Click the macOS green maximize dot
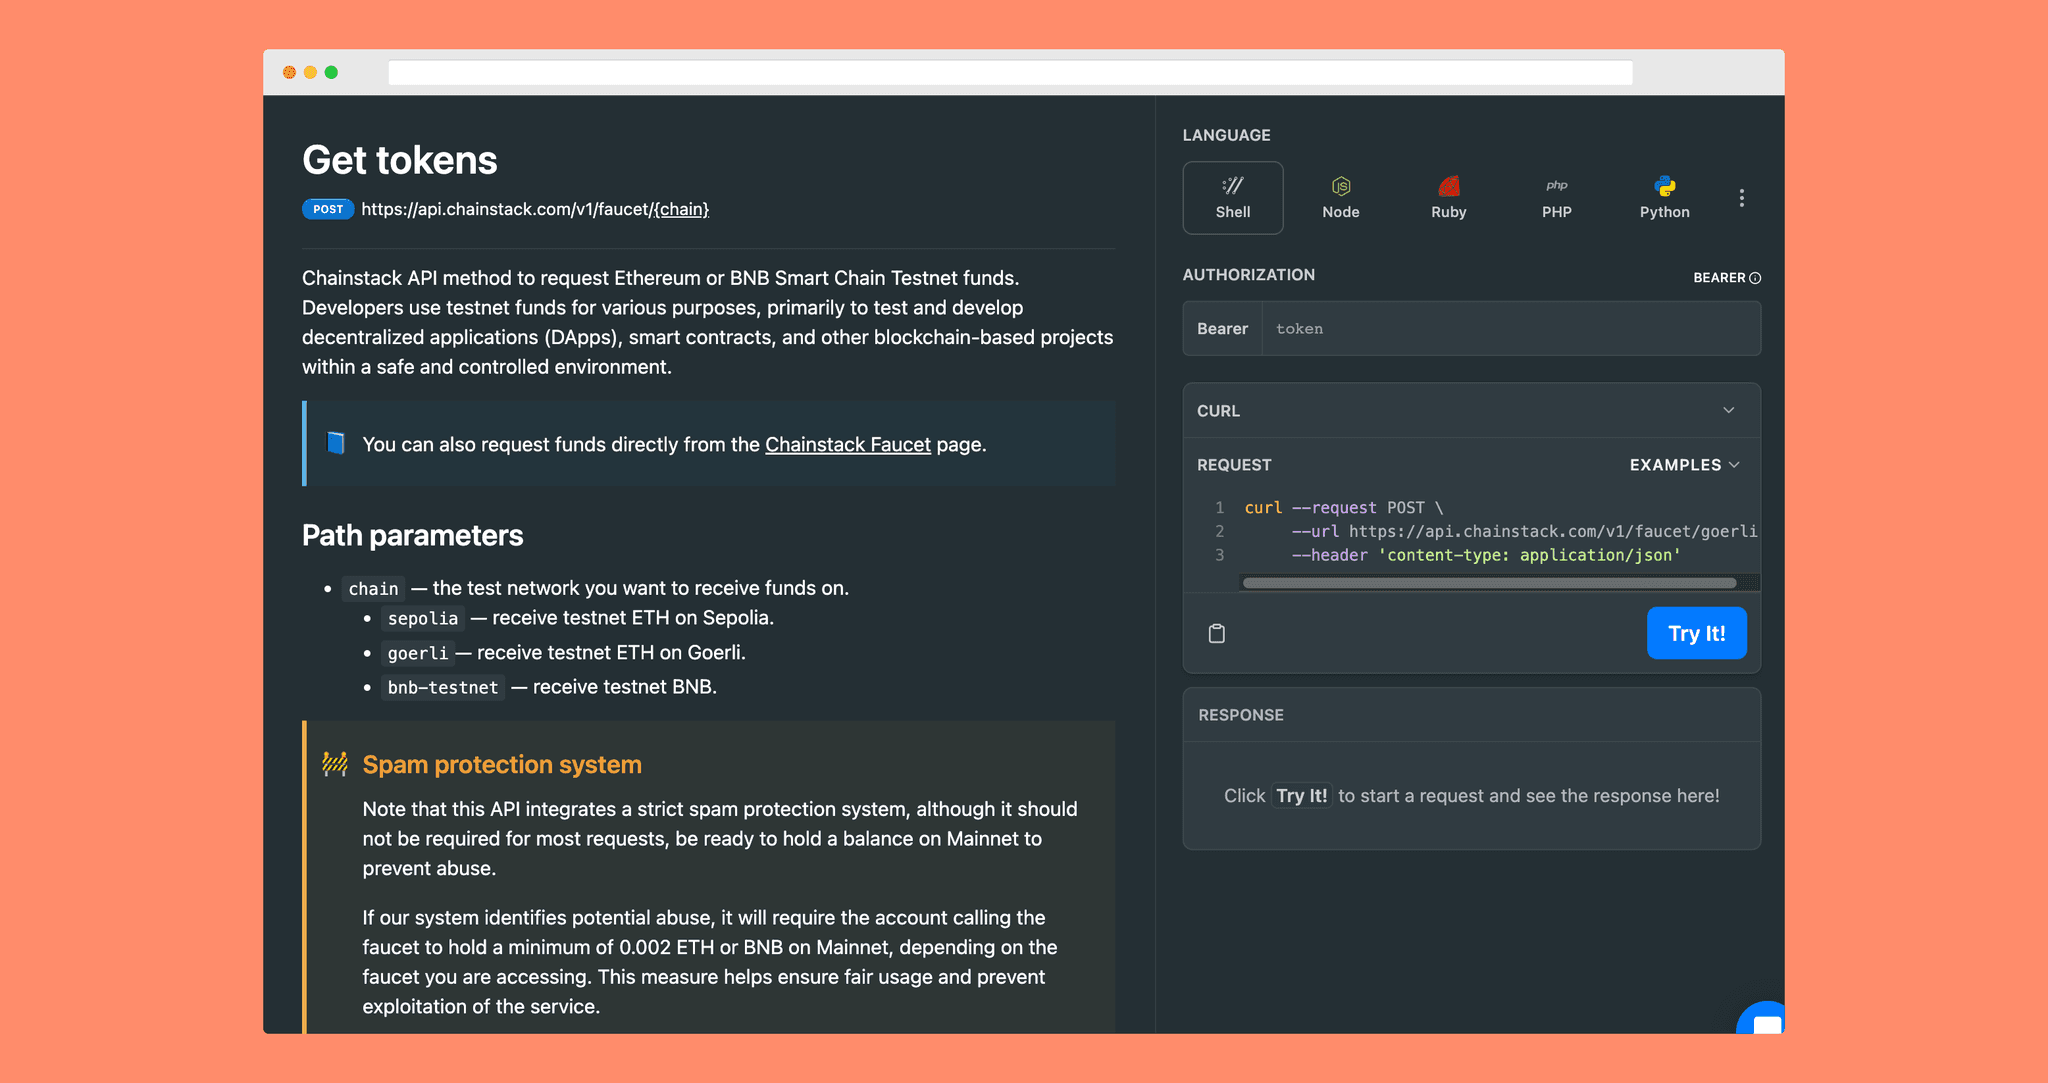Image resolution: width=2048 pixels, height=1083 pixels. point(331,72)
